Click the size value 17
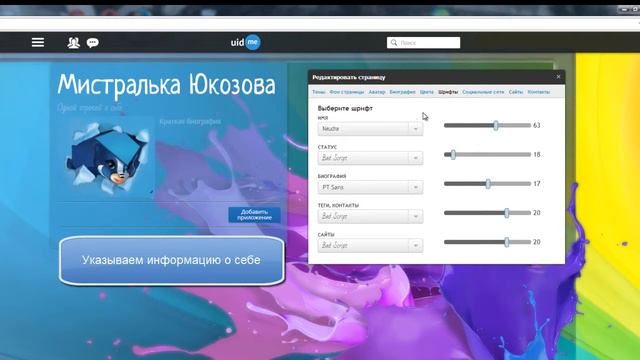Screen dimensions: 640x360 (537, 184)
